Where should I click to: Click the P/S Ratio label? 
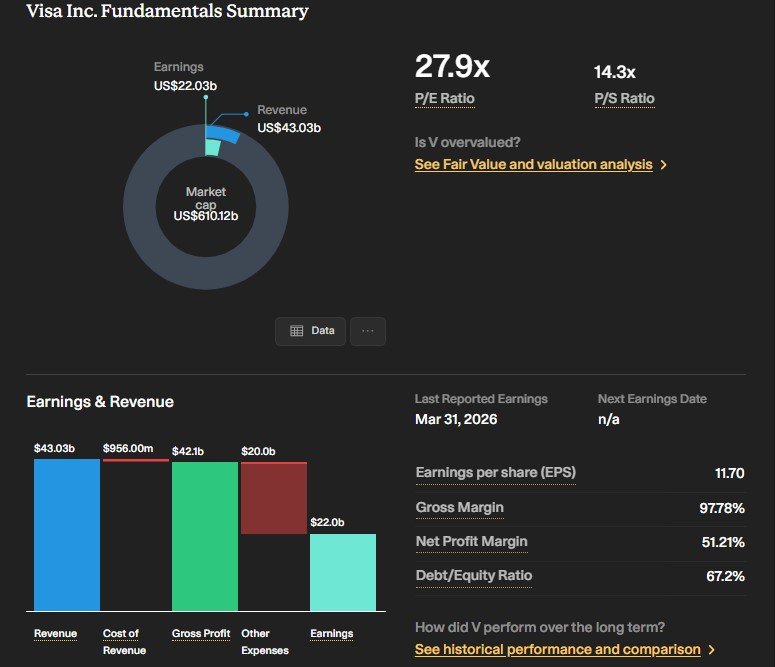pos(624,98)
